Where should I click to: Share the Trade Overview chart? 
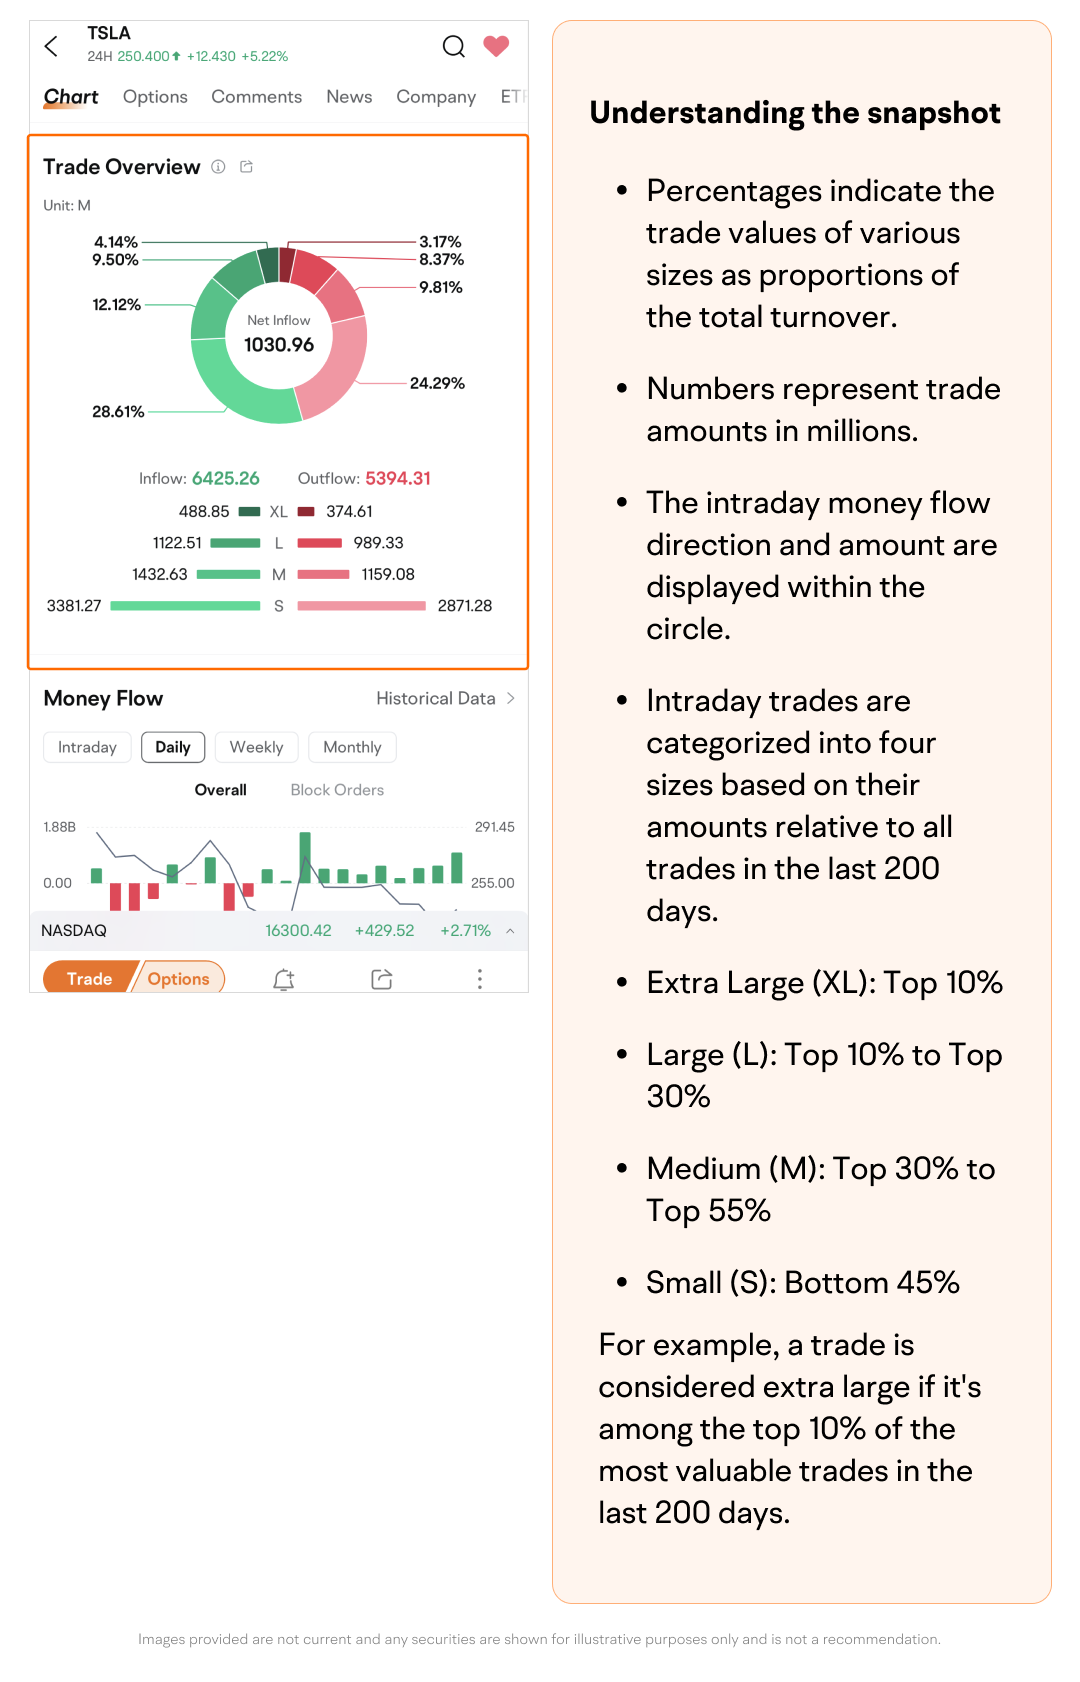click(246, 167)
